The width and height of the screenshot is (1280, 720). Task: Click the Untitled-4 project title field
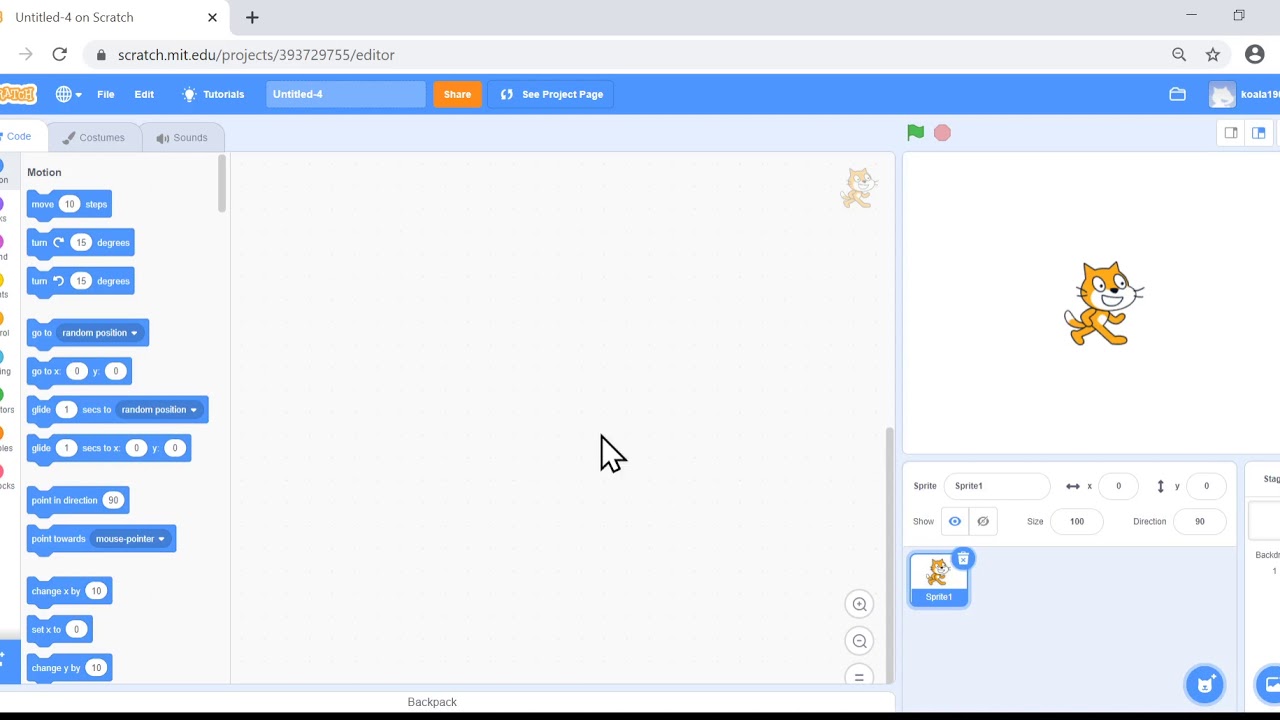pyautogui.click(x=346, y=94)
